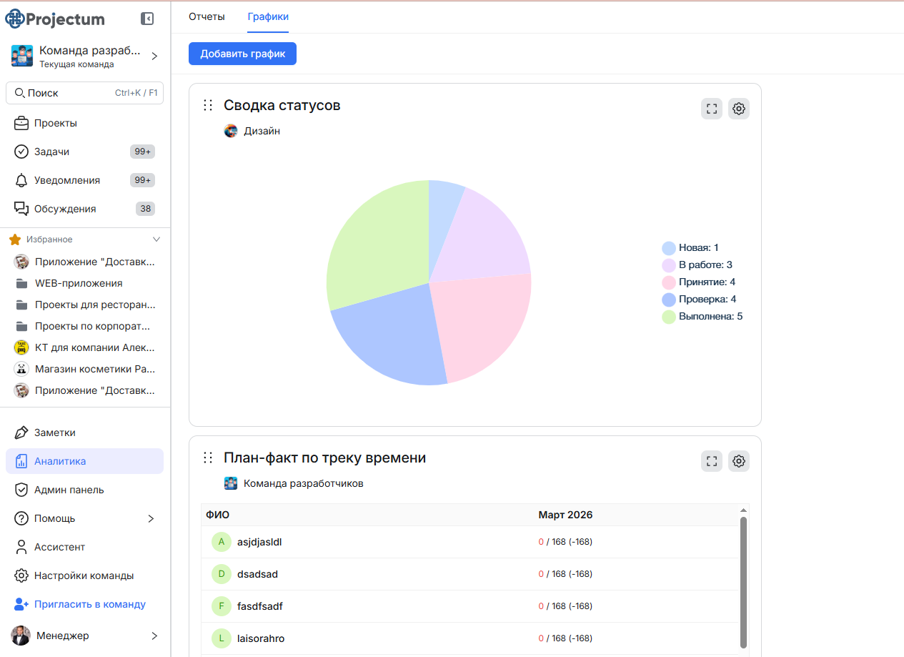Switch to the Отчеты tab
Image resolution: width=904 pixels, height=657 pixels.
[206, 17]
